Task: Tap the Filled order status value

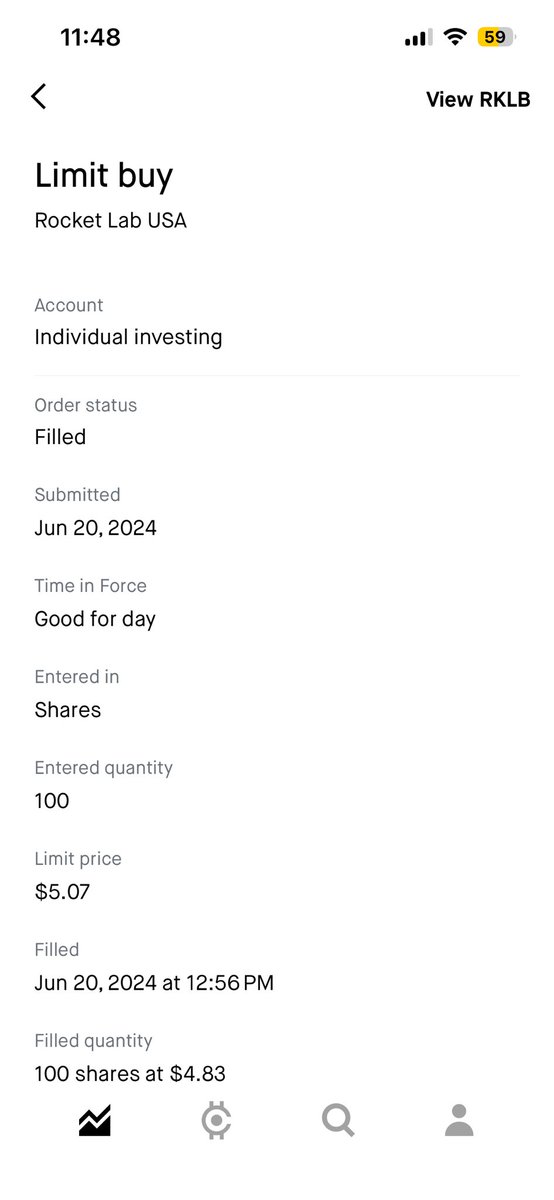Action: 60,437
